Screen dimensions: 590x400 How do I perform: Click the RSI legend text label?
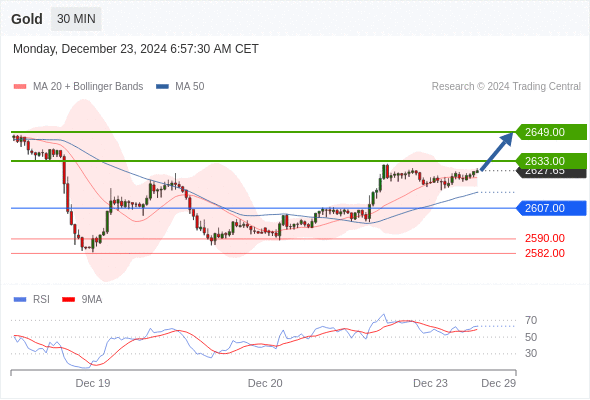(41, 300)
